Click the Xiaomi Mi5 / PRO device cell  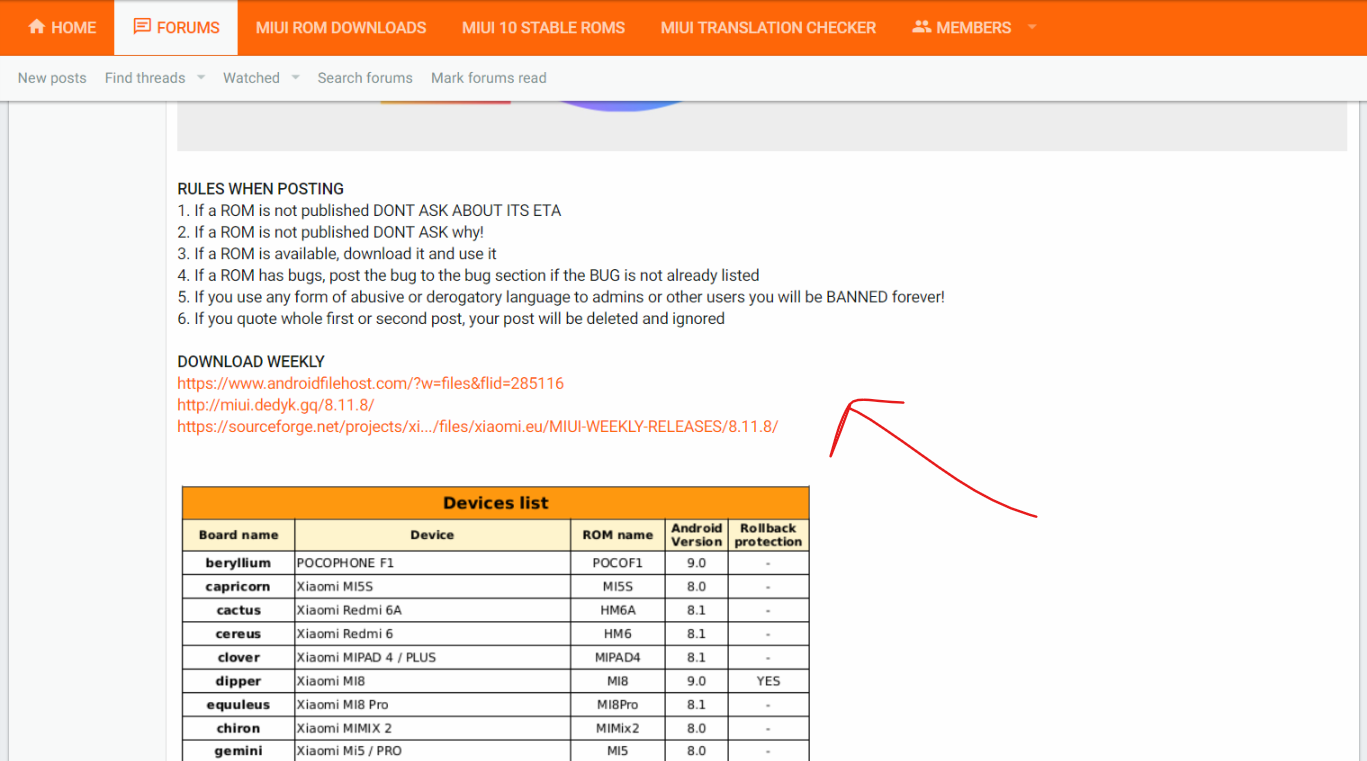[x=432, y=751]
